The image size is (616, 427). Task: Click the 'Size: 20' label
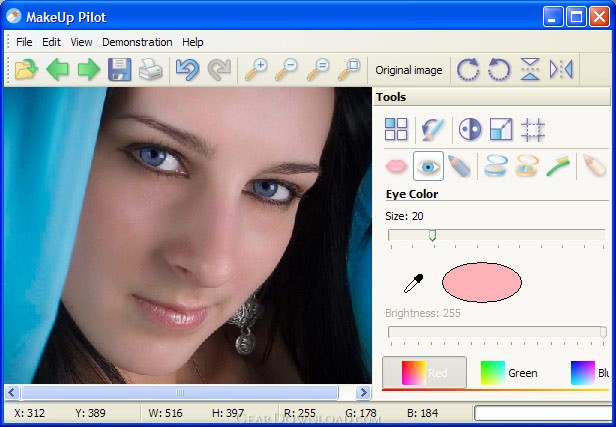[x=404, y=216]
